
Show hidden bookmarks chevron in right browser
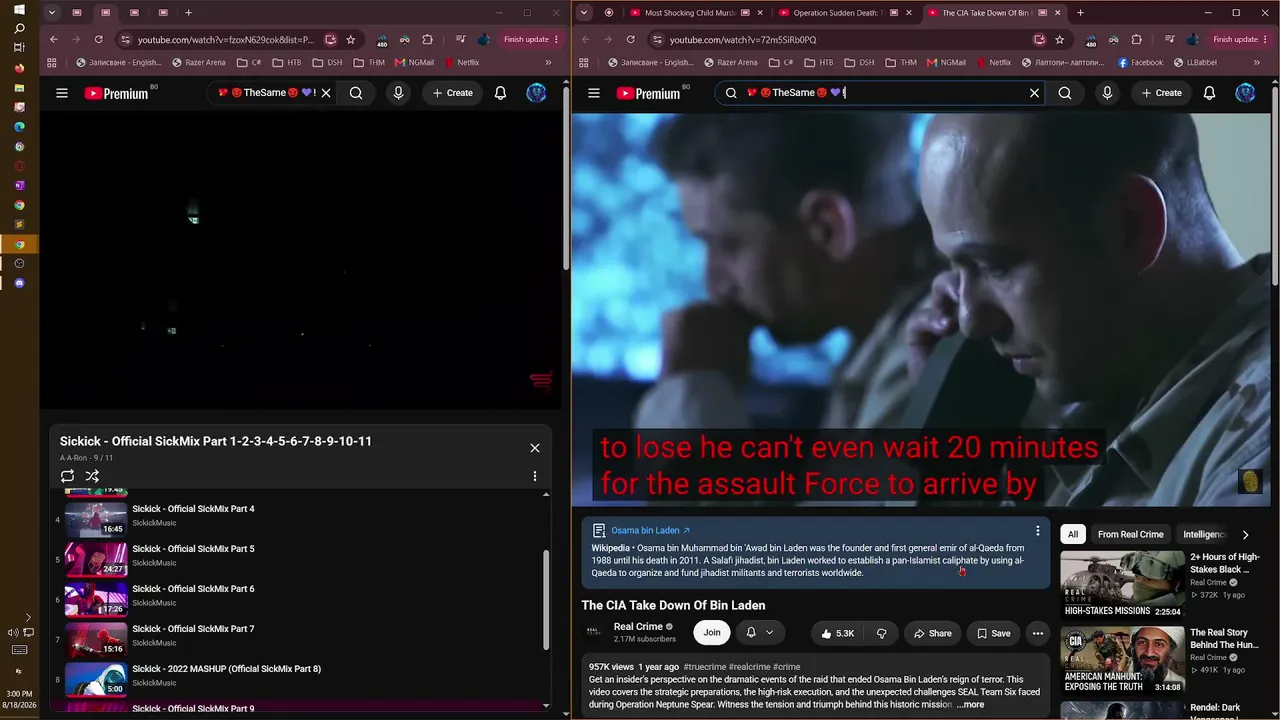tap(1258, 62)
